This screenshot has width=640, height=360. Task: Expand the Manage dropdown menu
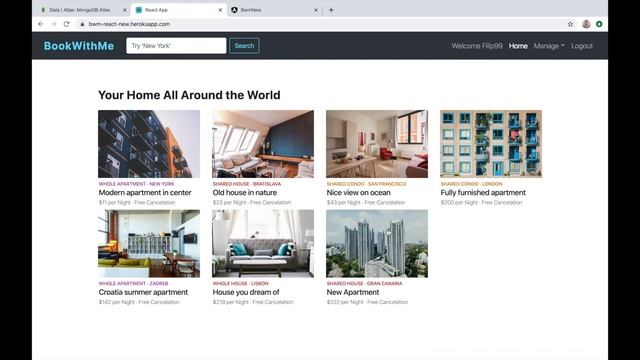click(x=549, y=46)
